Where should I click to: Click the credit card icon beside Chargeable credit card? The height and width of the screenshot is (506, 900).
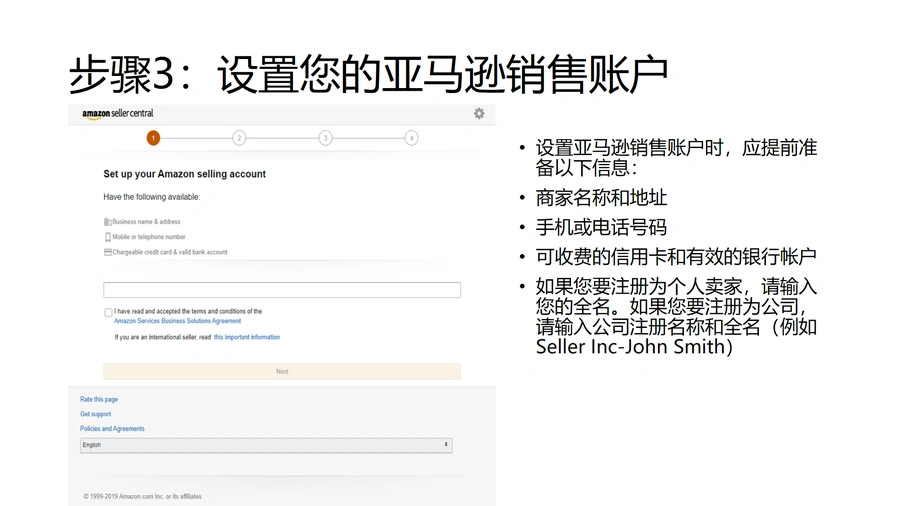[107, 252]
